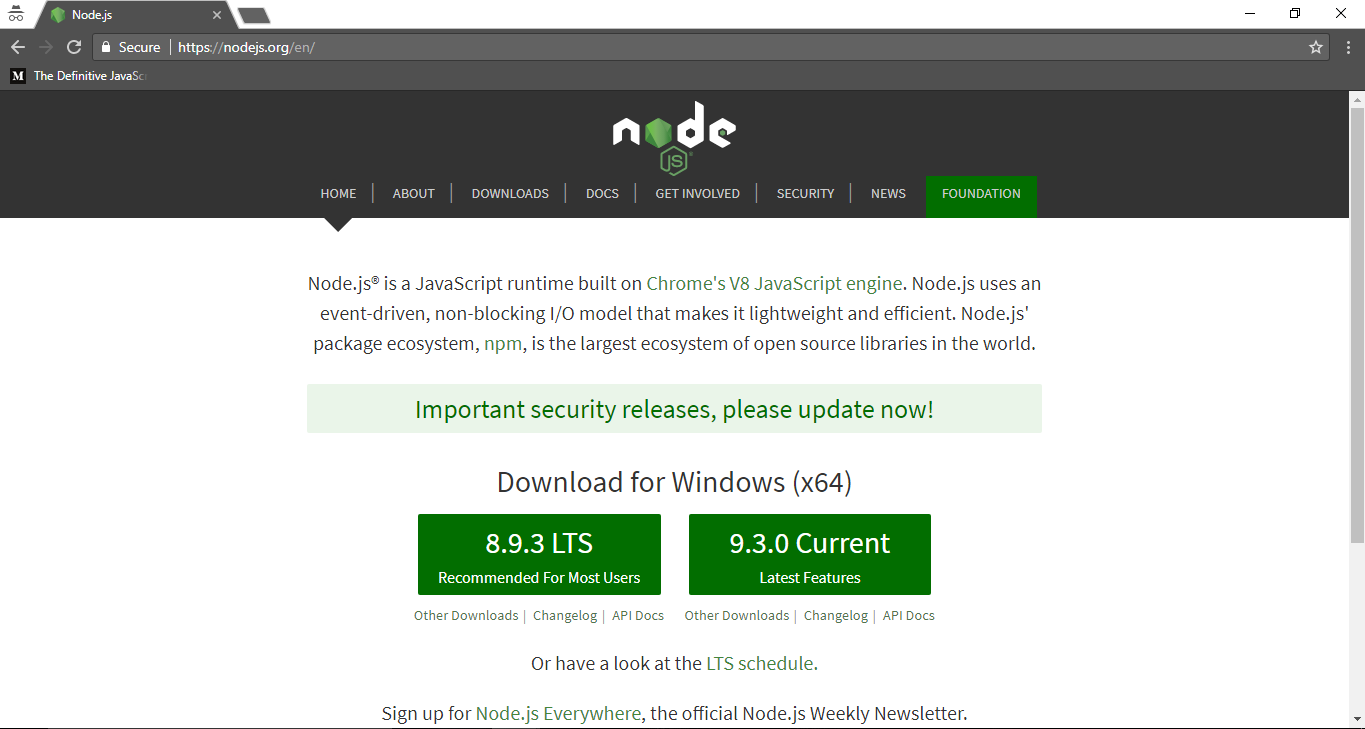The image size is (1365, 729).
Task: Open Other Downloads under 9.3.0 Current
Action: (x=737, y=616)
